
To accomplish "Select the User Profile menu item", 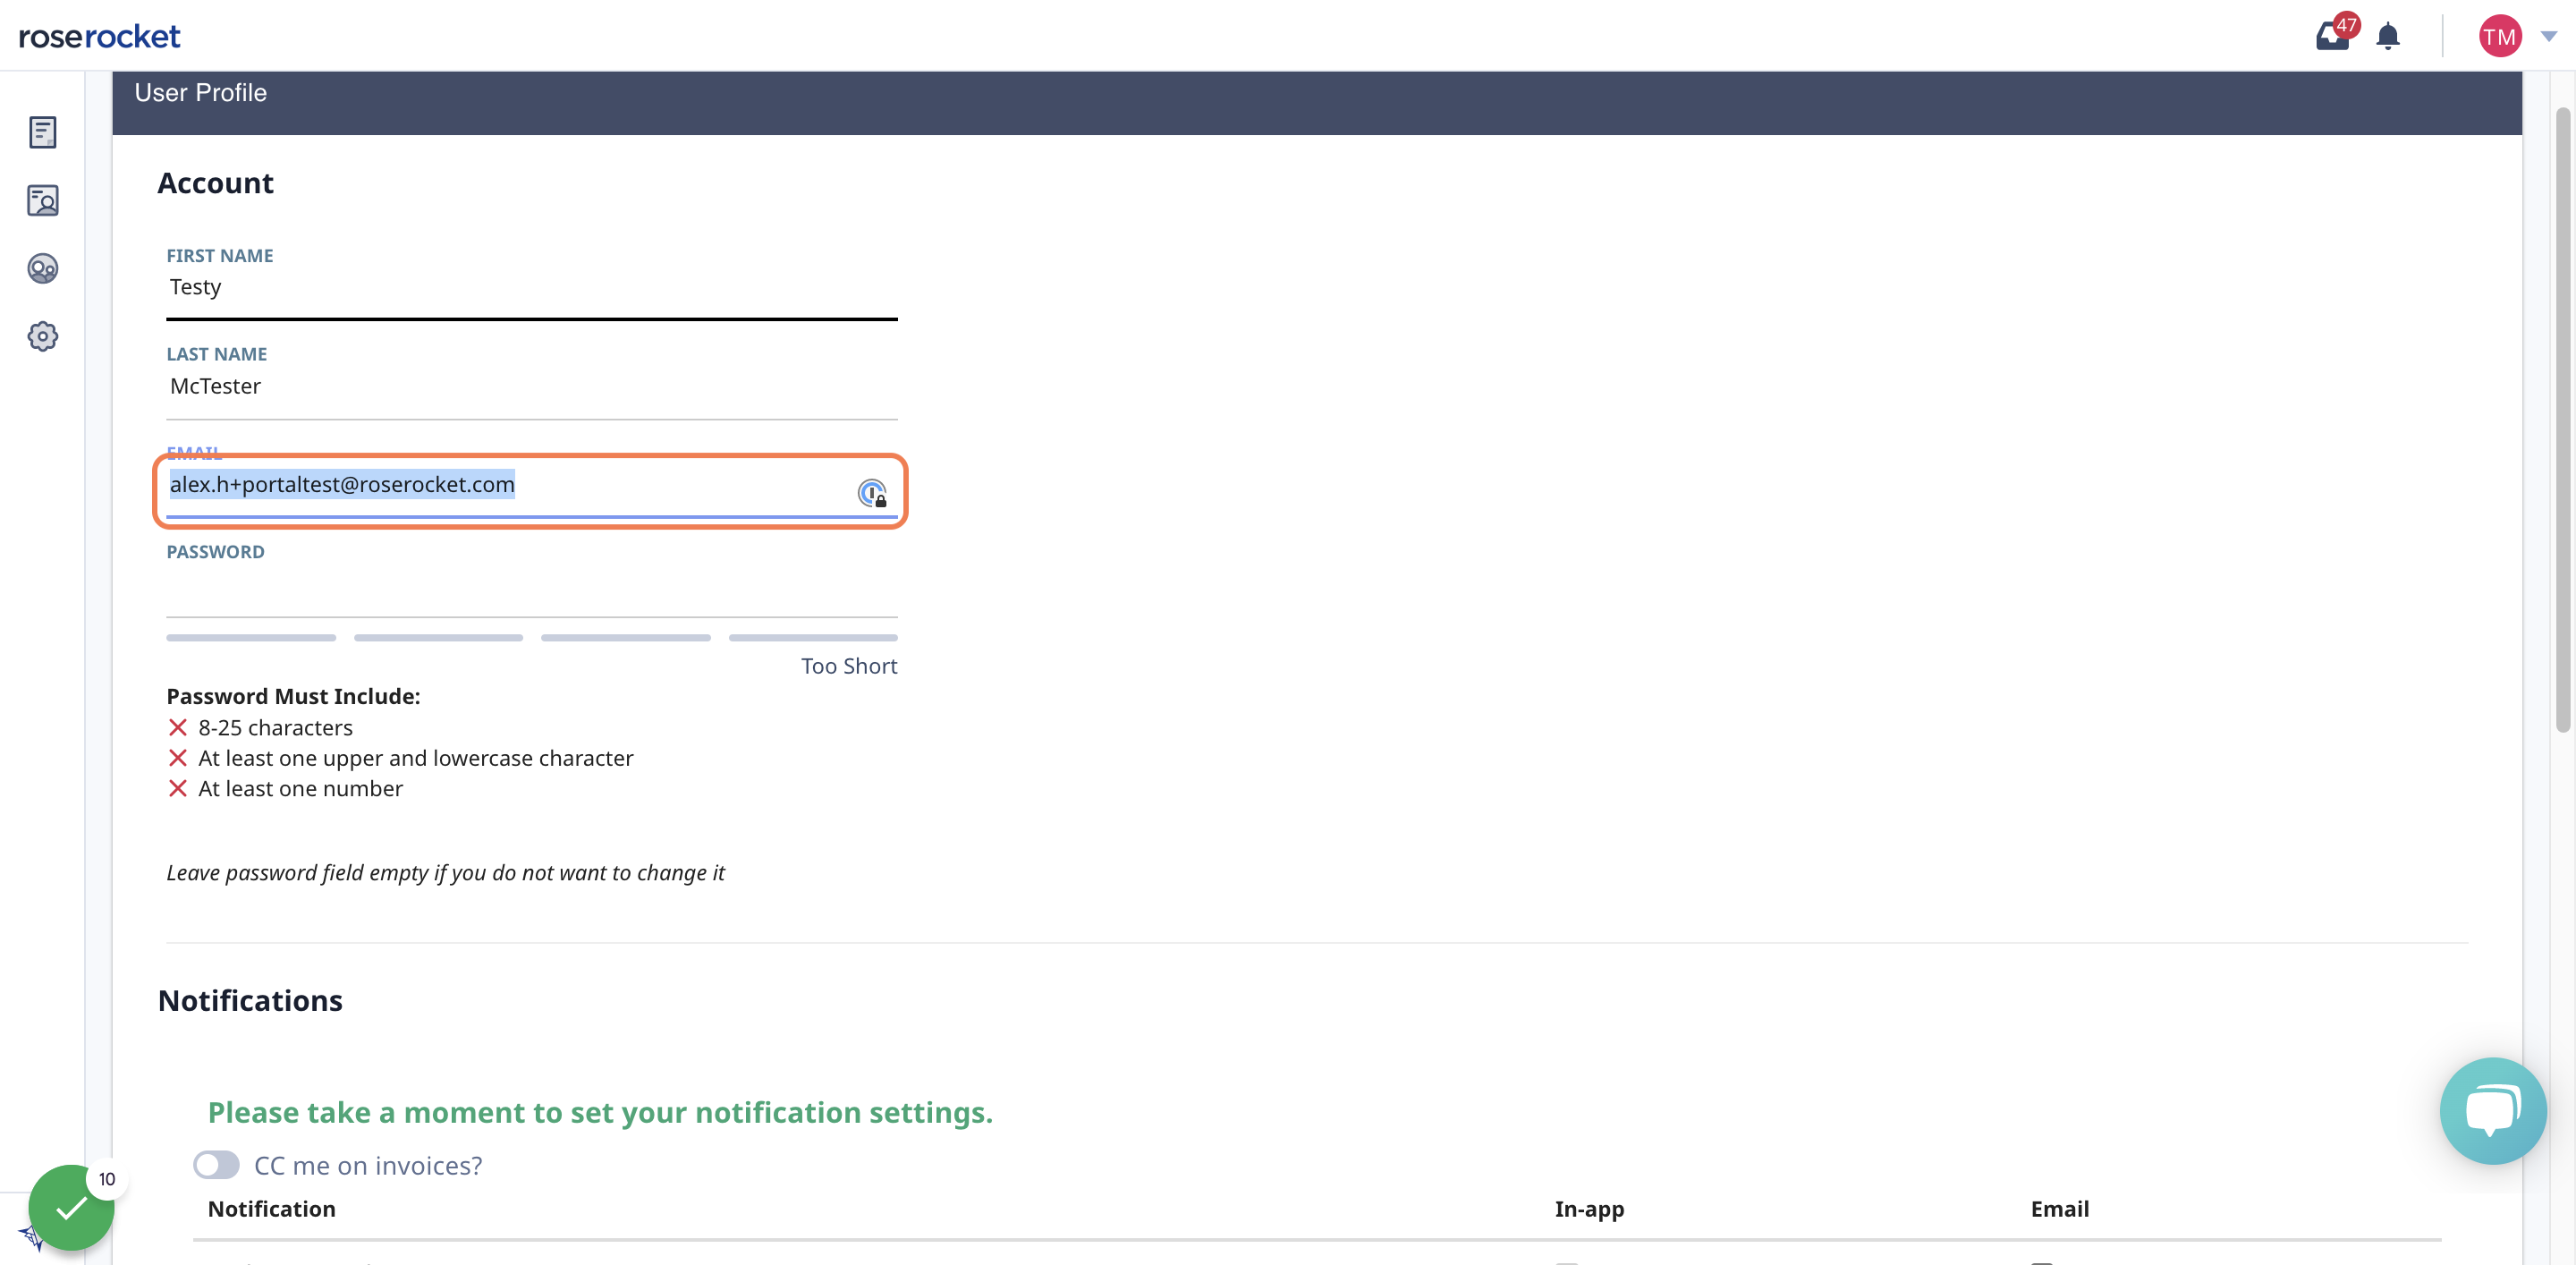I will [x=45, y=199].
